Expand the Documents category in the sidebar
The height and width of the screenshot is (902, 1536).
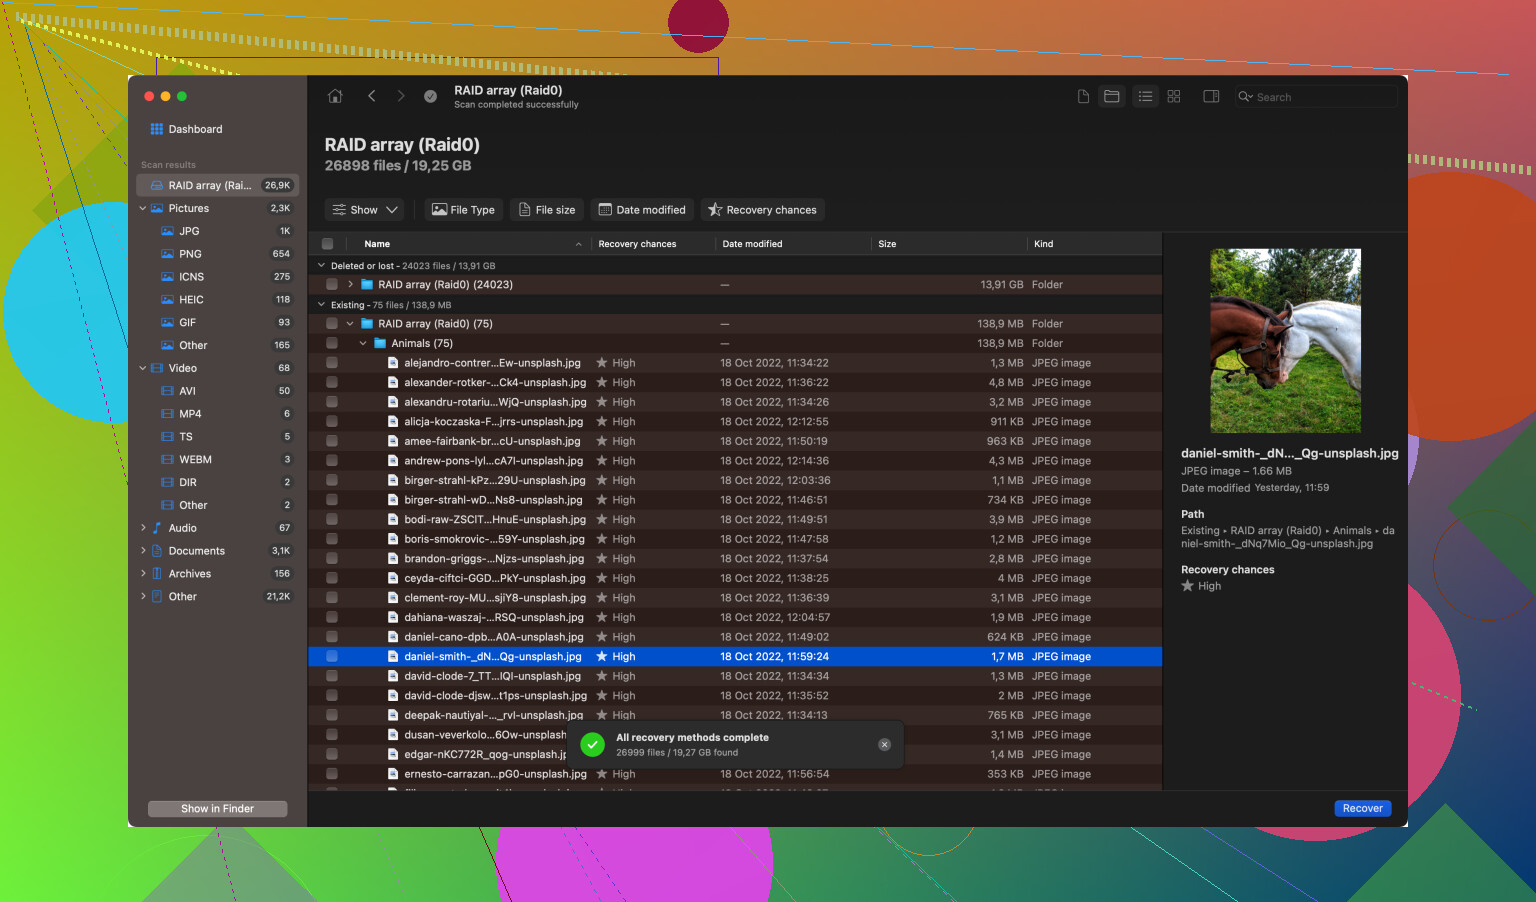tap(143, 551)
